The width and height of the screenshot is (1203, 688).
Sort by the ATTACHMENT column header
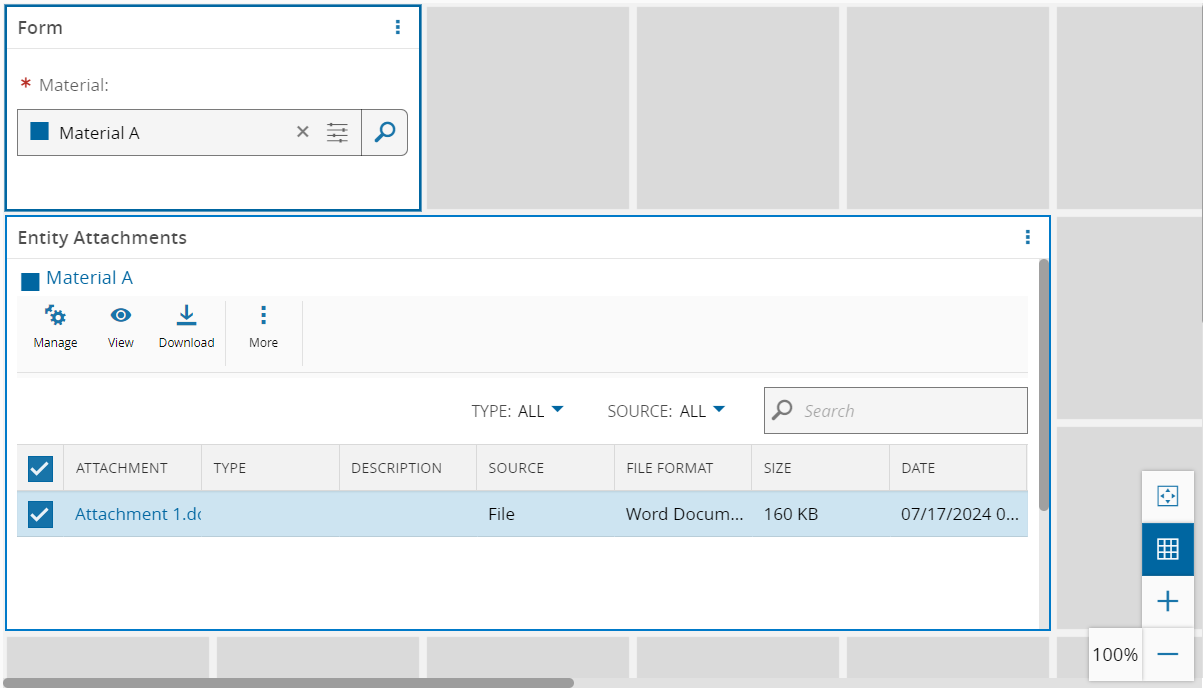pyautogui.click(x=132, y=468)
